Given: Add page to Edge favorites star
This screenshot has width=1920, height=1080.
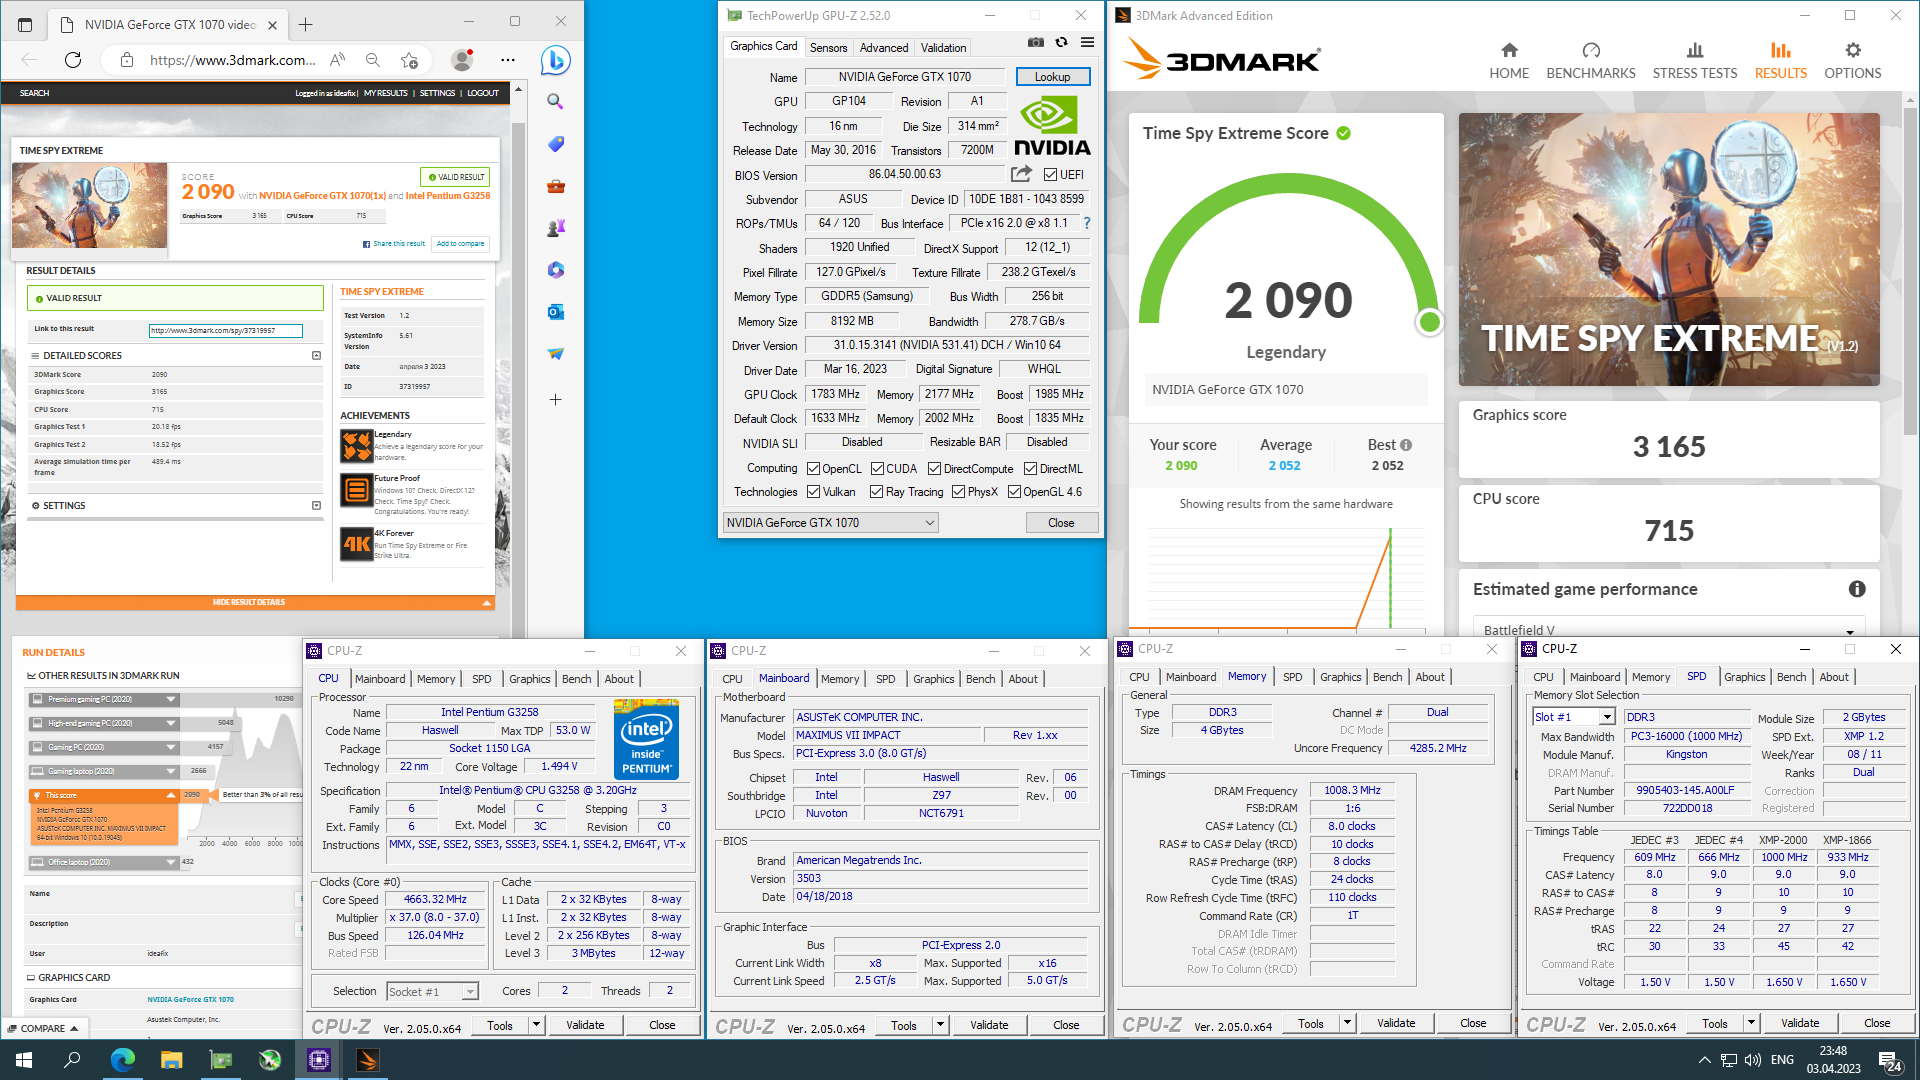Looking at the screenshot, I should pos(409,60).
